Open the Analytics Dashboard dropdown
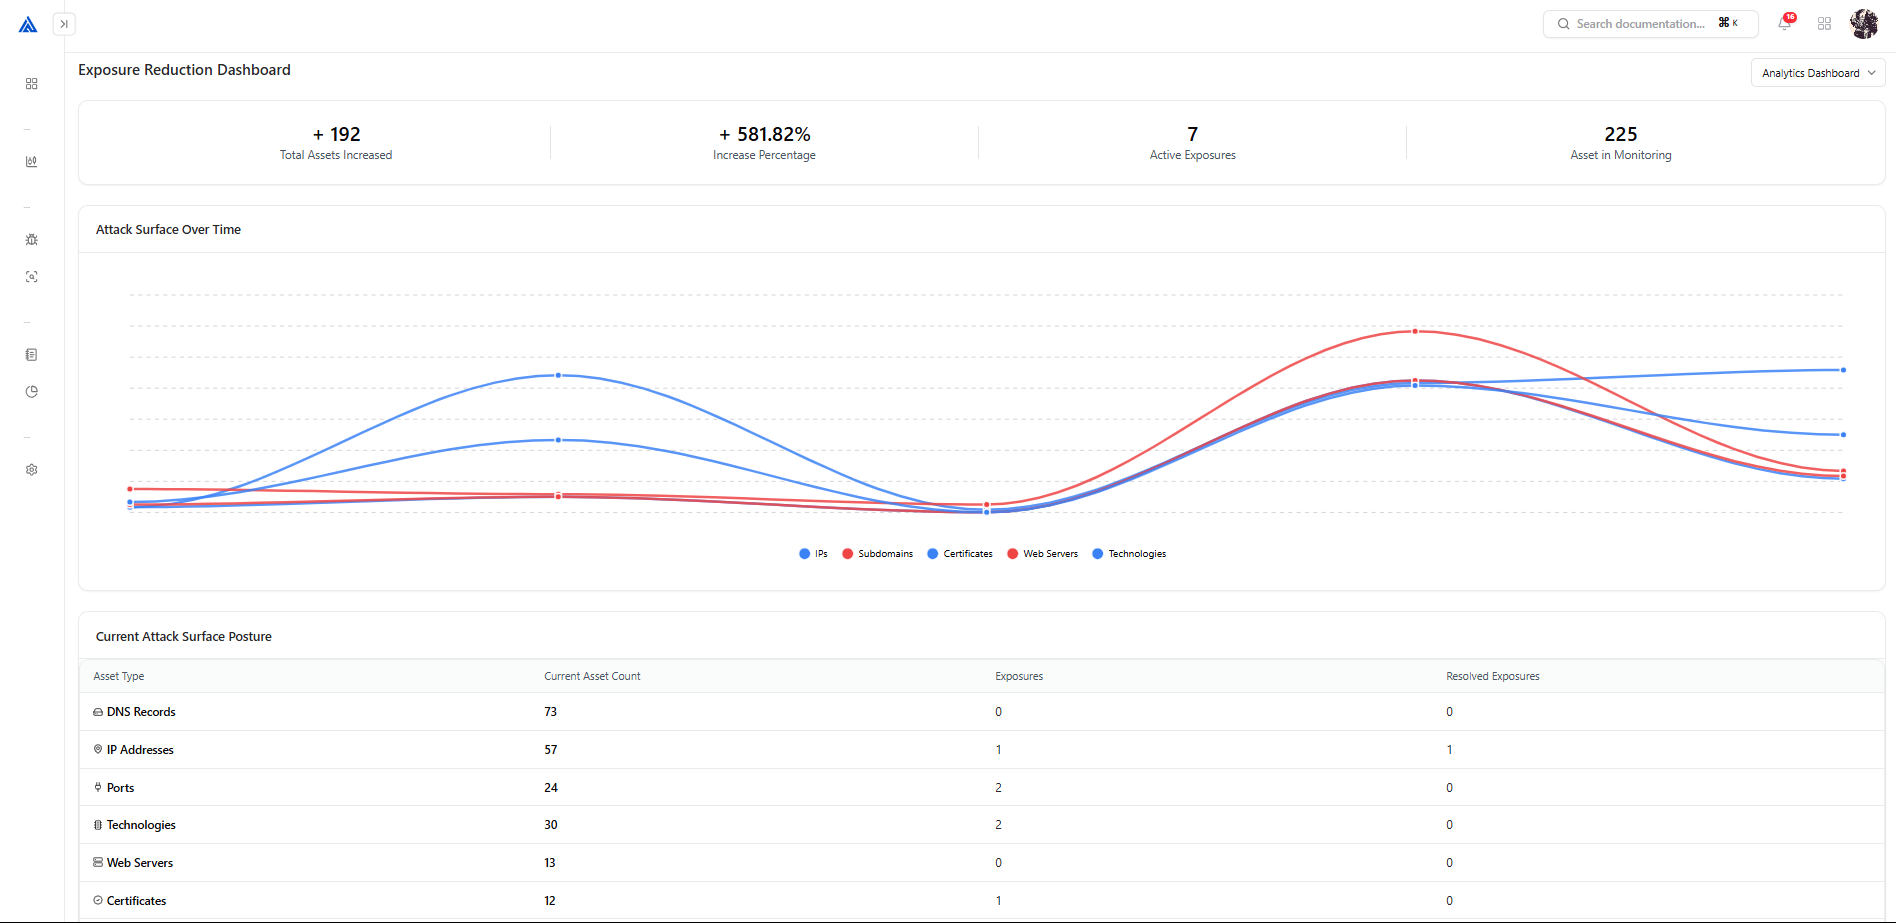1896x923 pixels. pyautogui.click(x=1818, y=73)
